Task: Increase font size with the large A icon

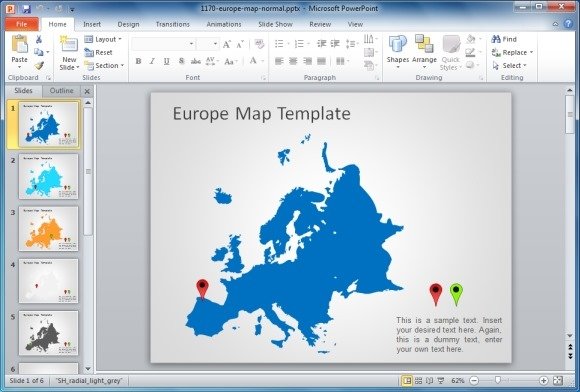Action: tap(227, 45)
